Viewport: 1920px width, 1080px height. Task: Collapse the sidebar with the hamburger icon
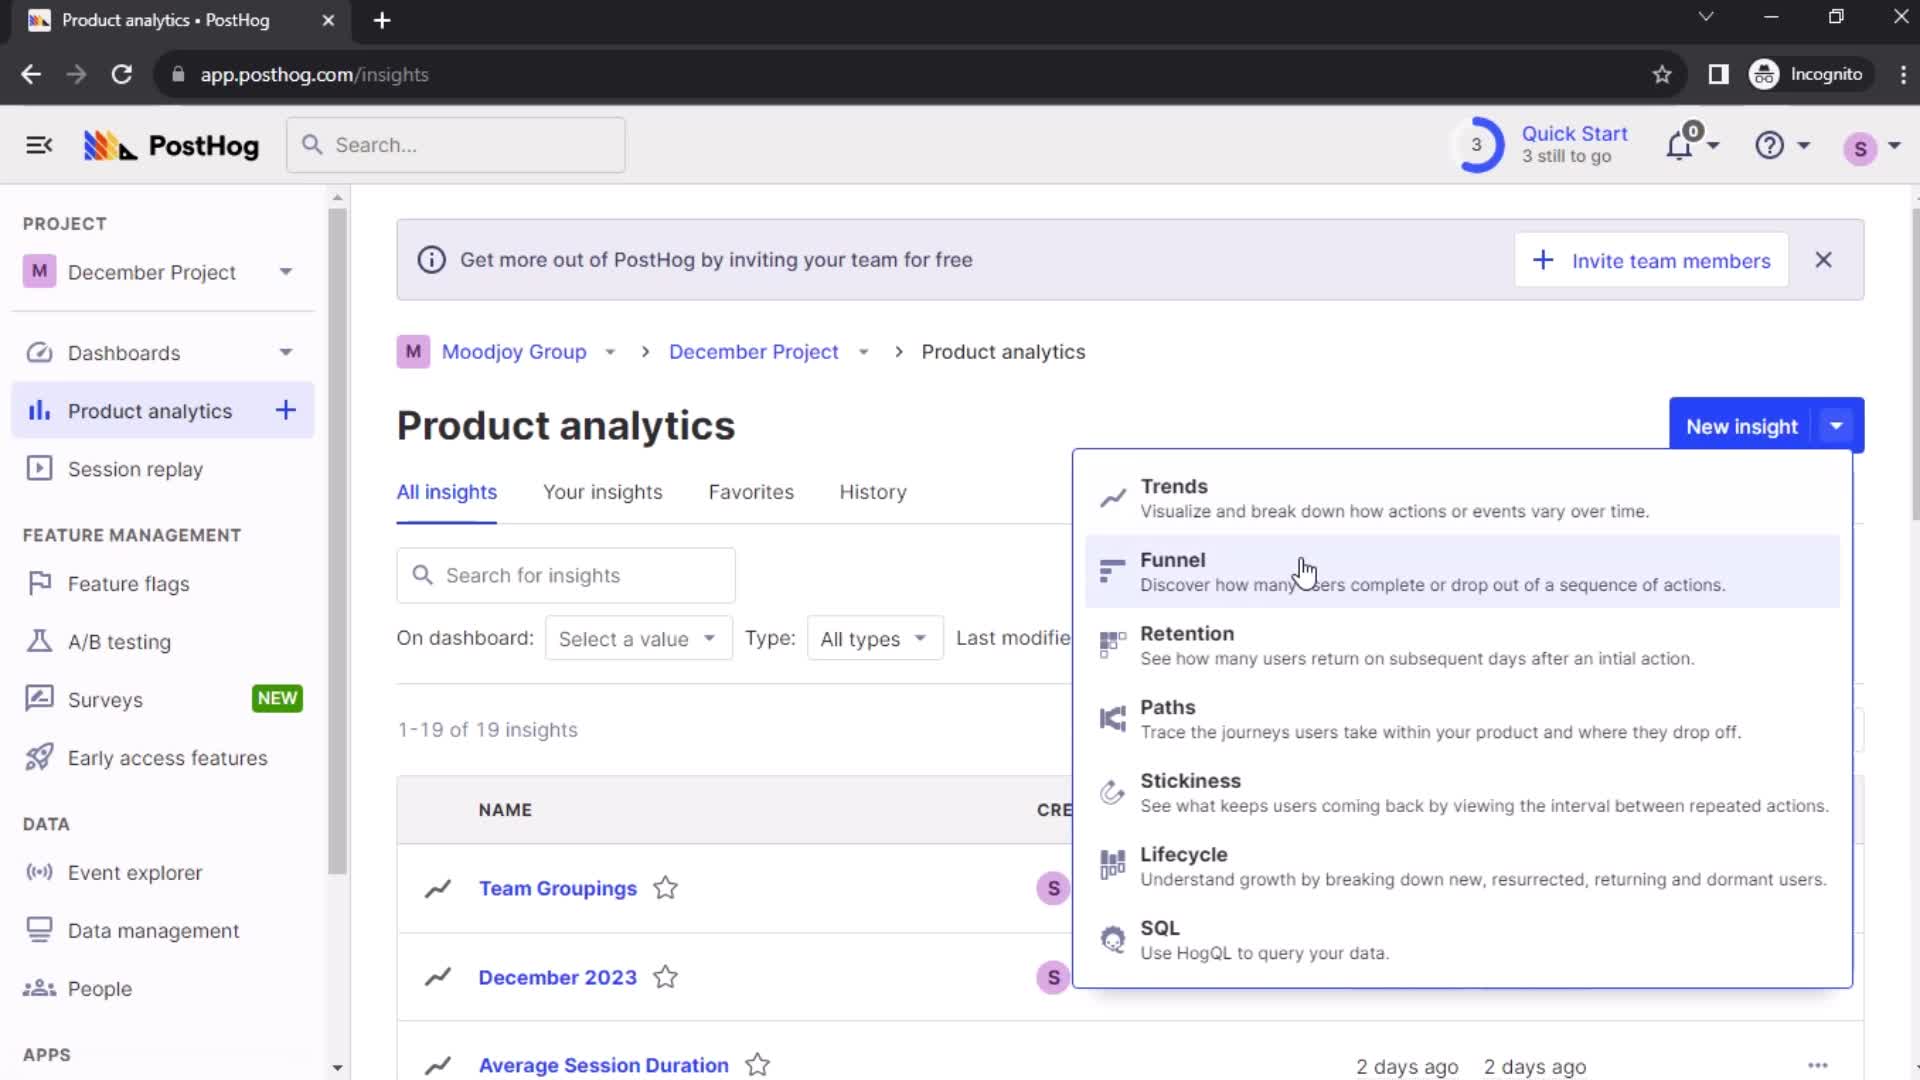(x=39, y=146)
